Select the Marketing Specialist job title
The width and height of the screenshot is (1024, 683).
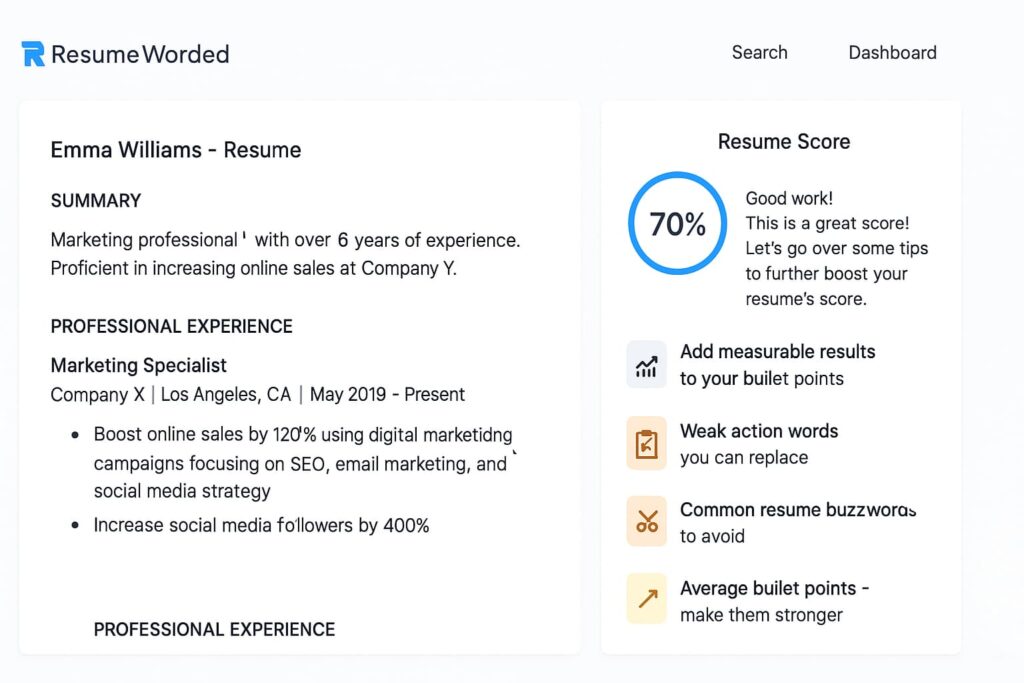pyautogui.click(x=139, y=365)
